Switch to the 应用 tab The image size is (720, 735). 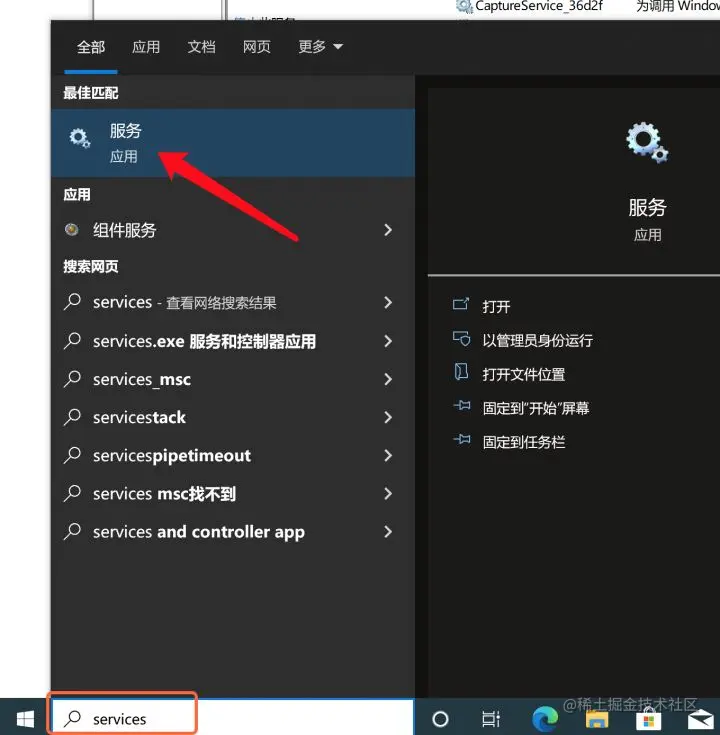pos(146,47)
